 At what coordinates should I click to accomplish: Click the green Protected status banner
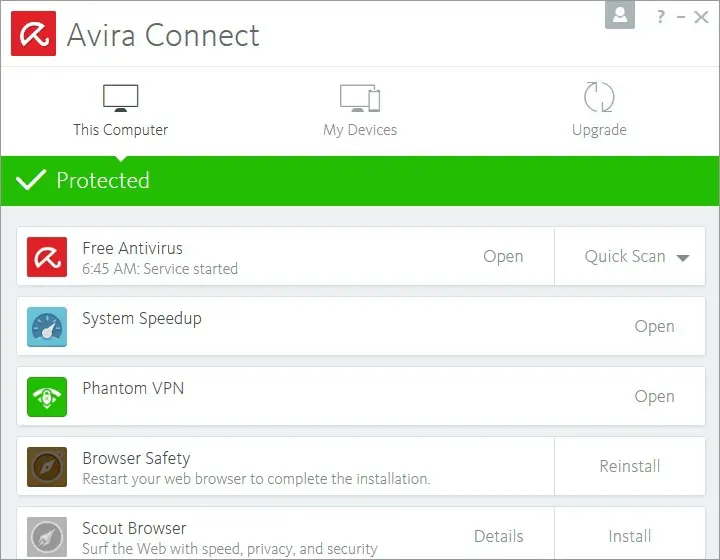360,181
